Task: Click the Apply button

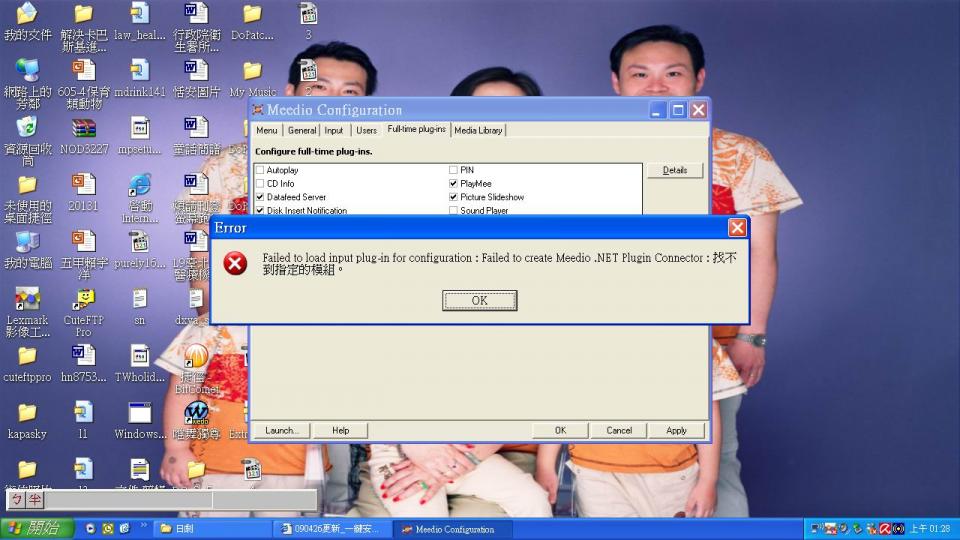Action: click(677, 430)
